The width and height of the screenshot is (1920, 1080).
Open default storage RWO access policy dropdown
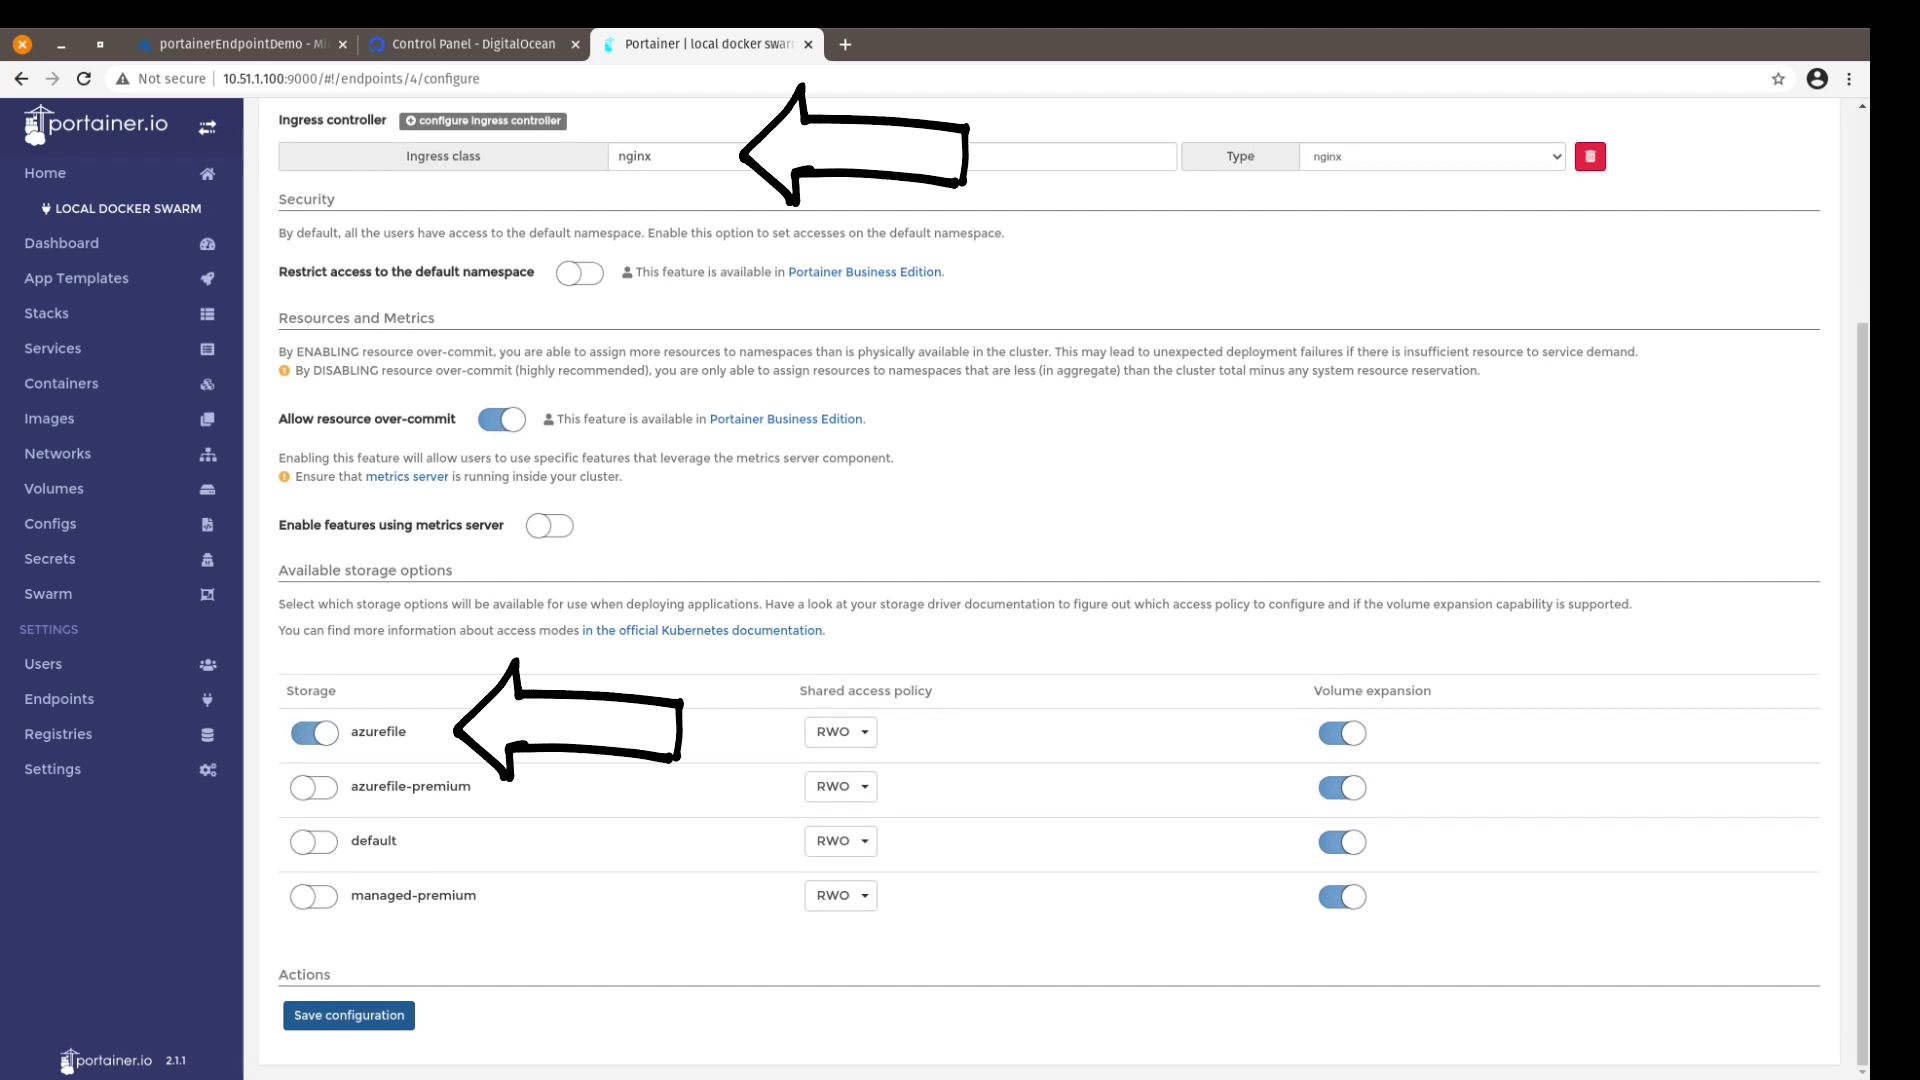[841, 841]
